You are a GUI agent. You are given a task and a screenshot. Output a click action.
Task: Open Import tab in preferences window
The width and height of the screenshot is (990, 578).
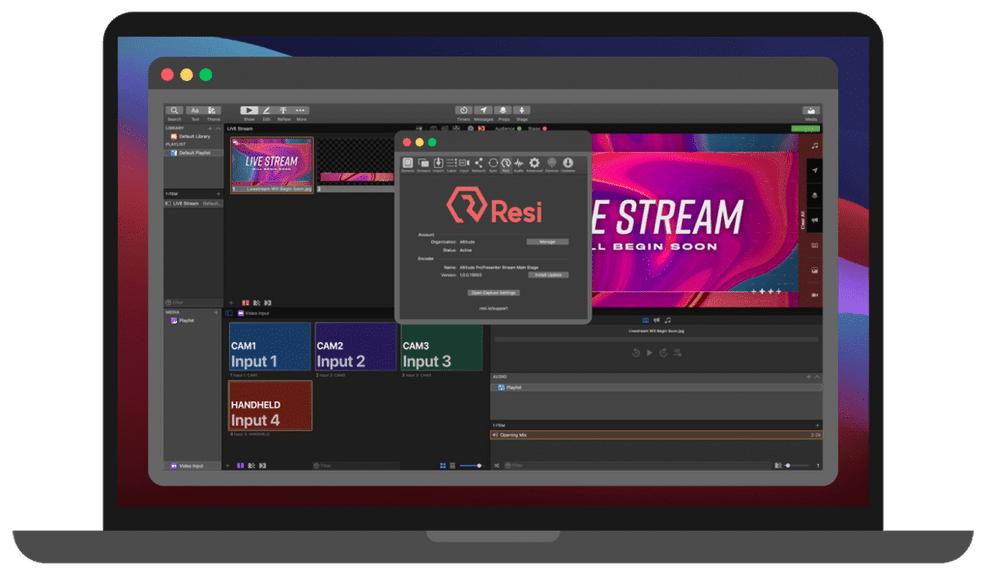pos(438,164)
